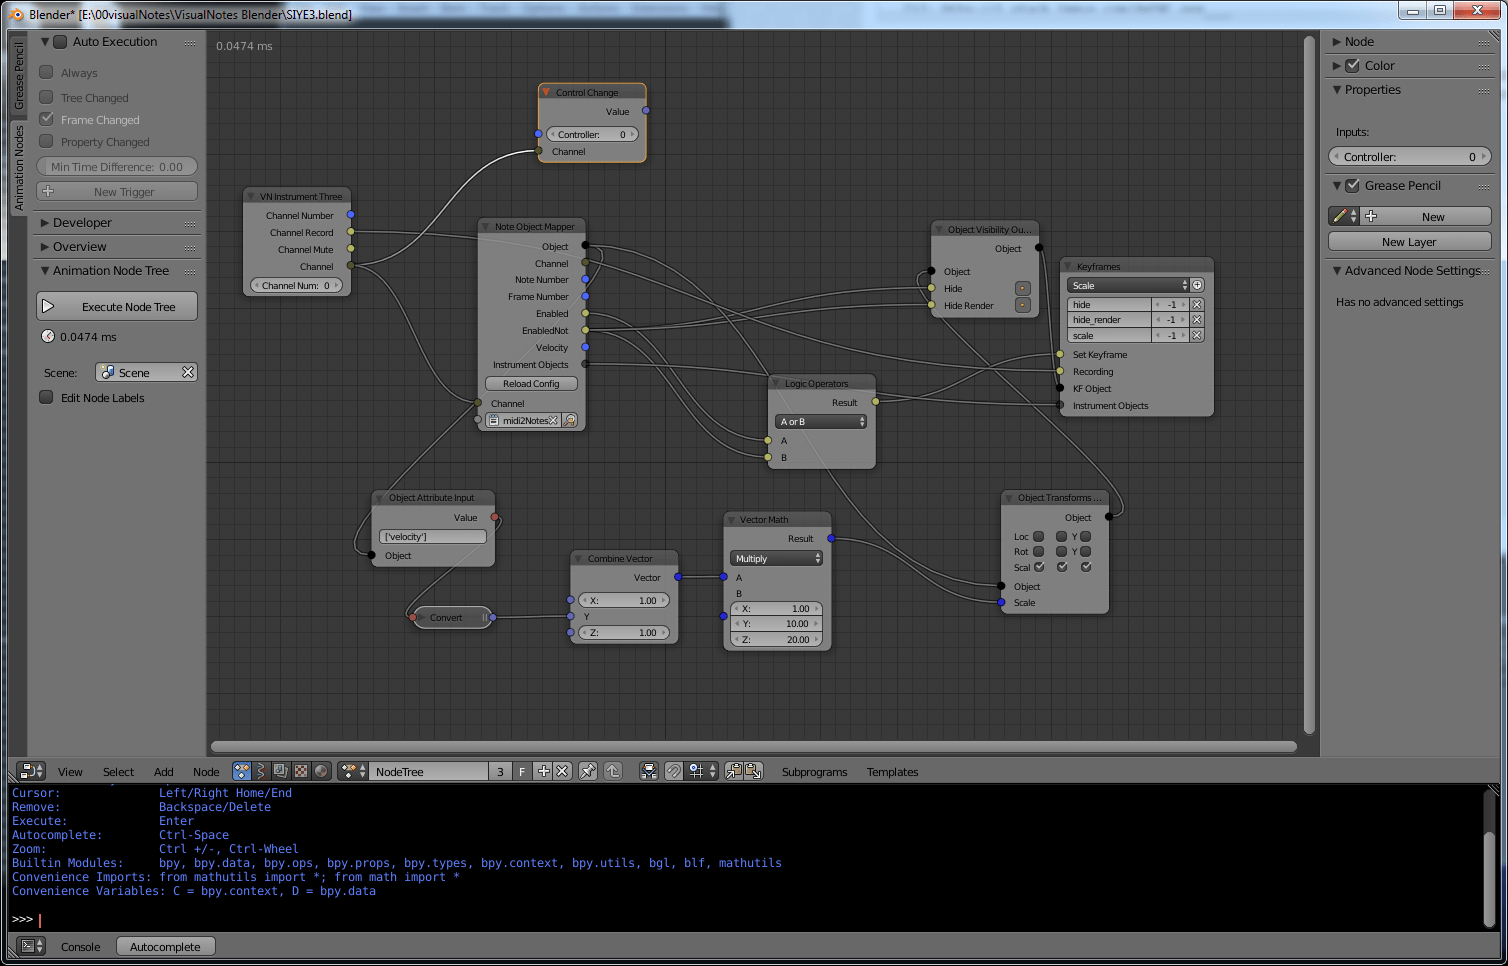Copy selected nodes to clipboard via header icon

(x=733, y=771)
